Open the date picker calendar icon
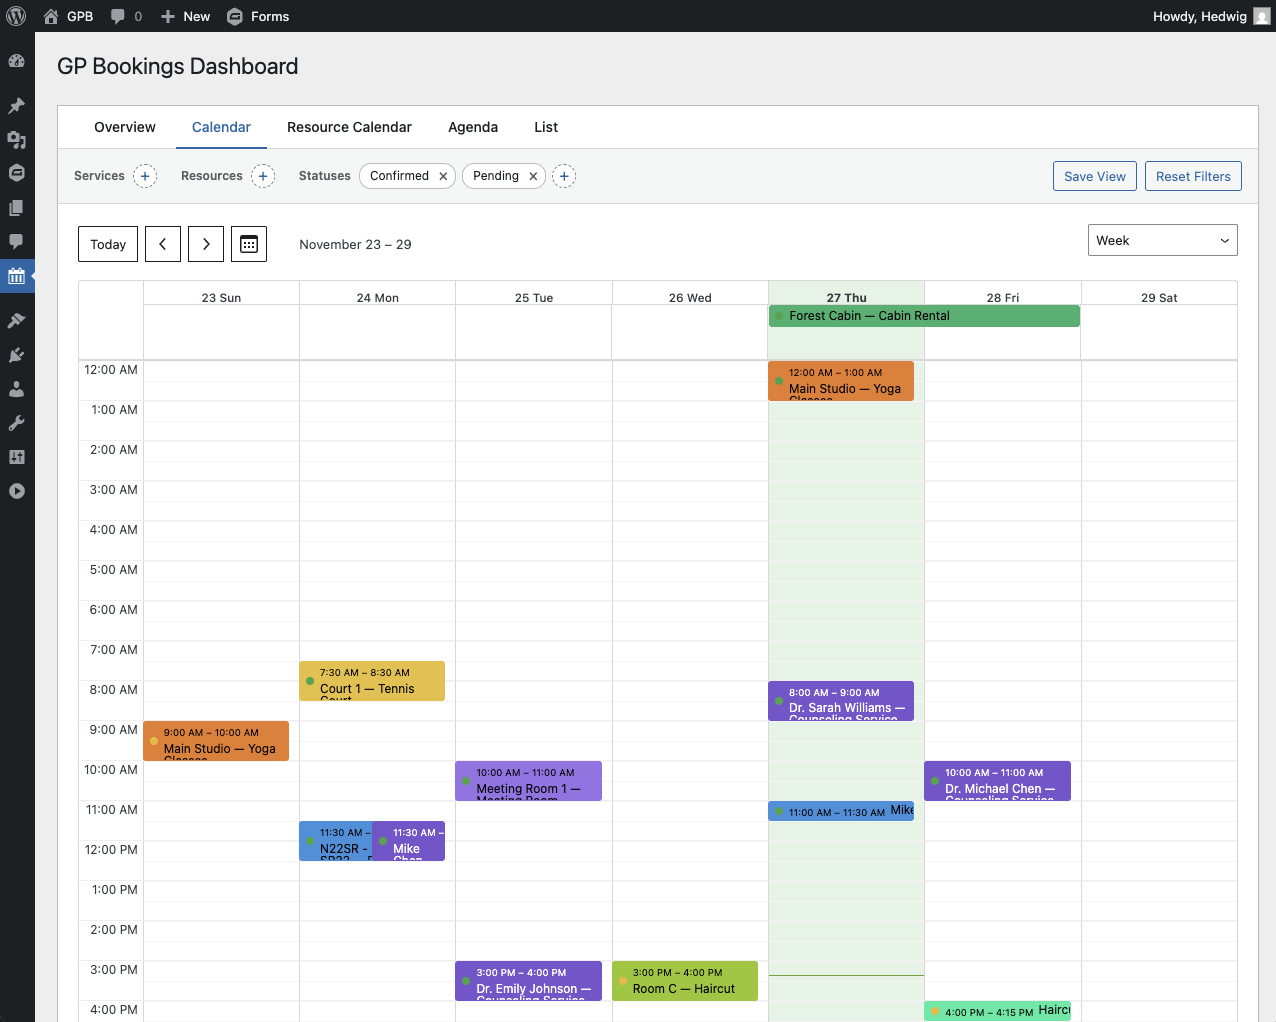1276x1022 pixels. point(249,244)
